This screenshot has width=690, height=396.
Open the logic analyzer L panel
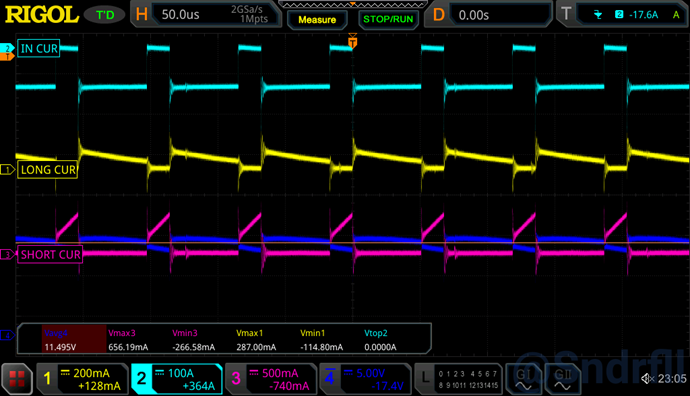458,379
